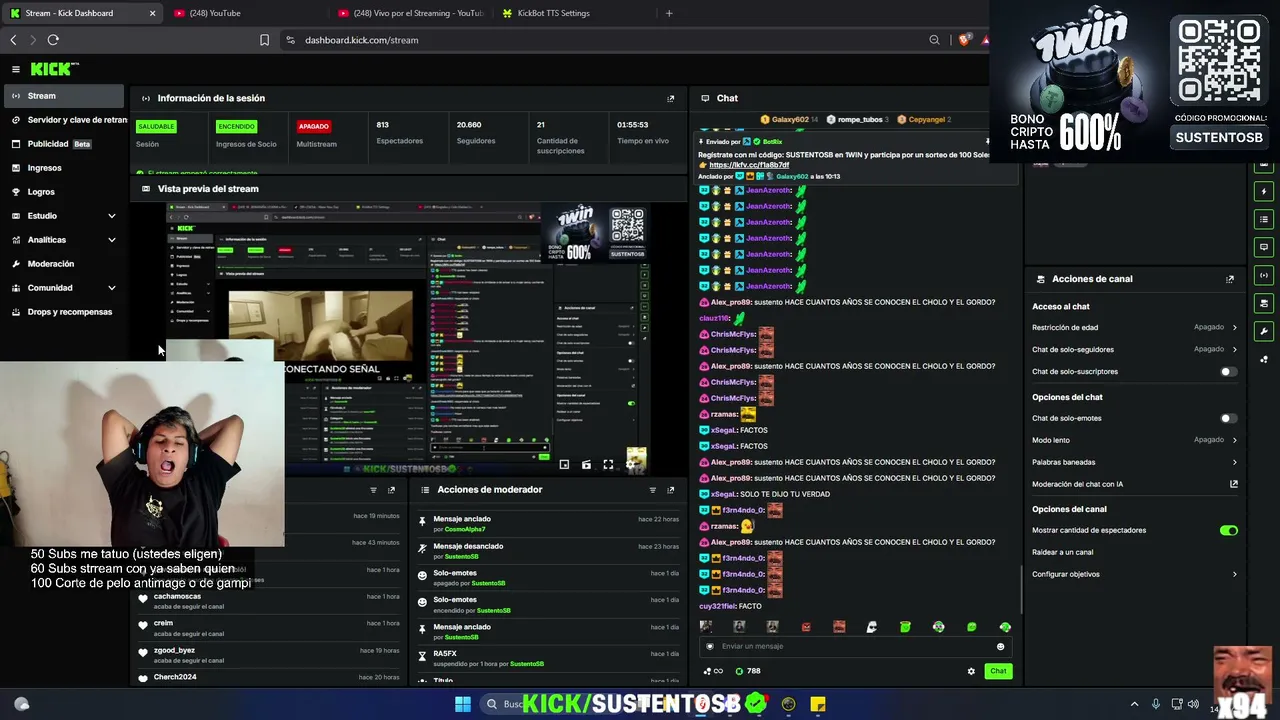Toggle fullscreen on stream preview
Screen dimensions: 1280x720
point(608,464)
